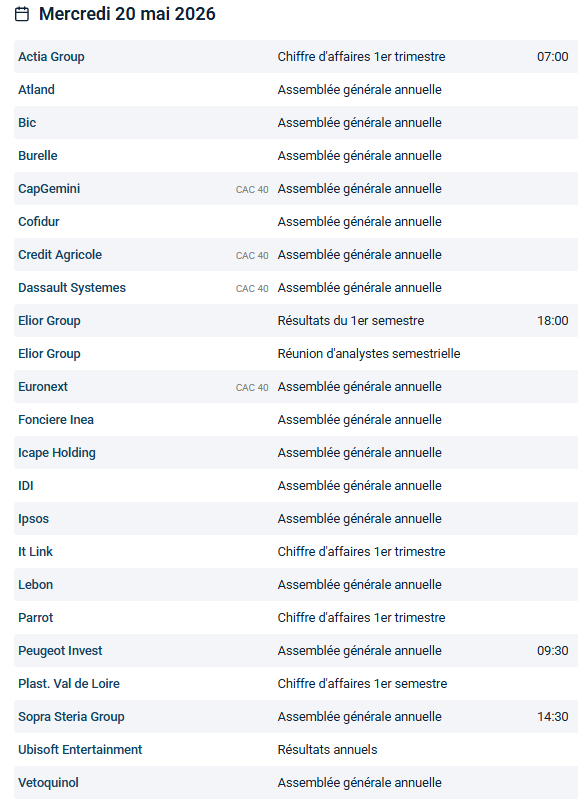
Task: Open the Burelle company link
Action: [x=38, y=155]
